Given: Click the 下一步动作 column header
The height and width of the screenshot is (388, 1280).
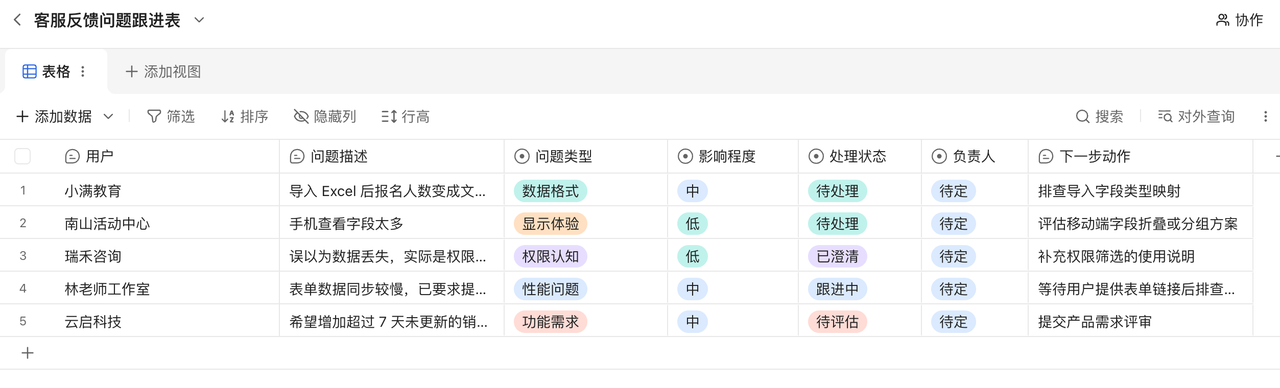Looking at the screenshot, I should 1141,157.
